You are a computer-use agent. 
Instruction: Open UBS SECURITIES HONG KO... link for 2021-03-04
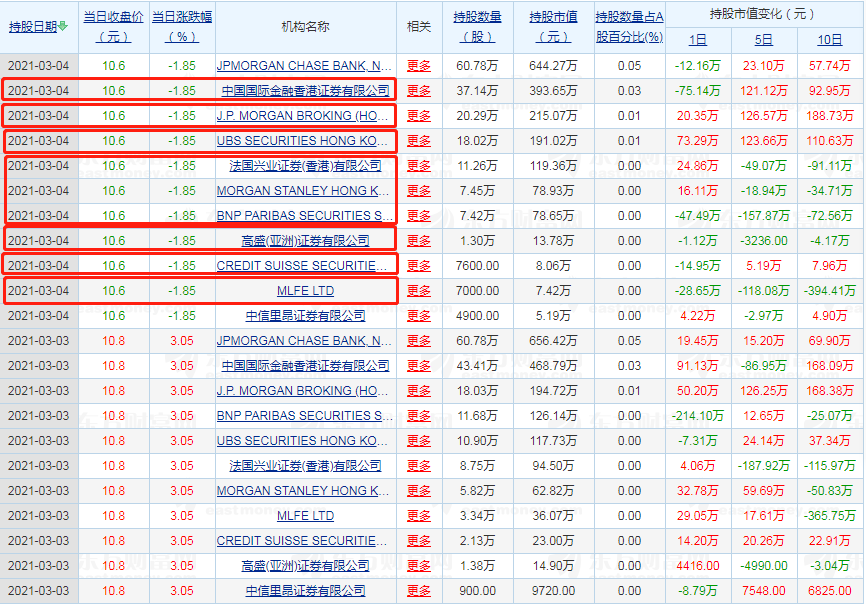click(302, 141)
